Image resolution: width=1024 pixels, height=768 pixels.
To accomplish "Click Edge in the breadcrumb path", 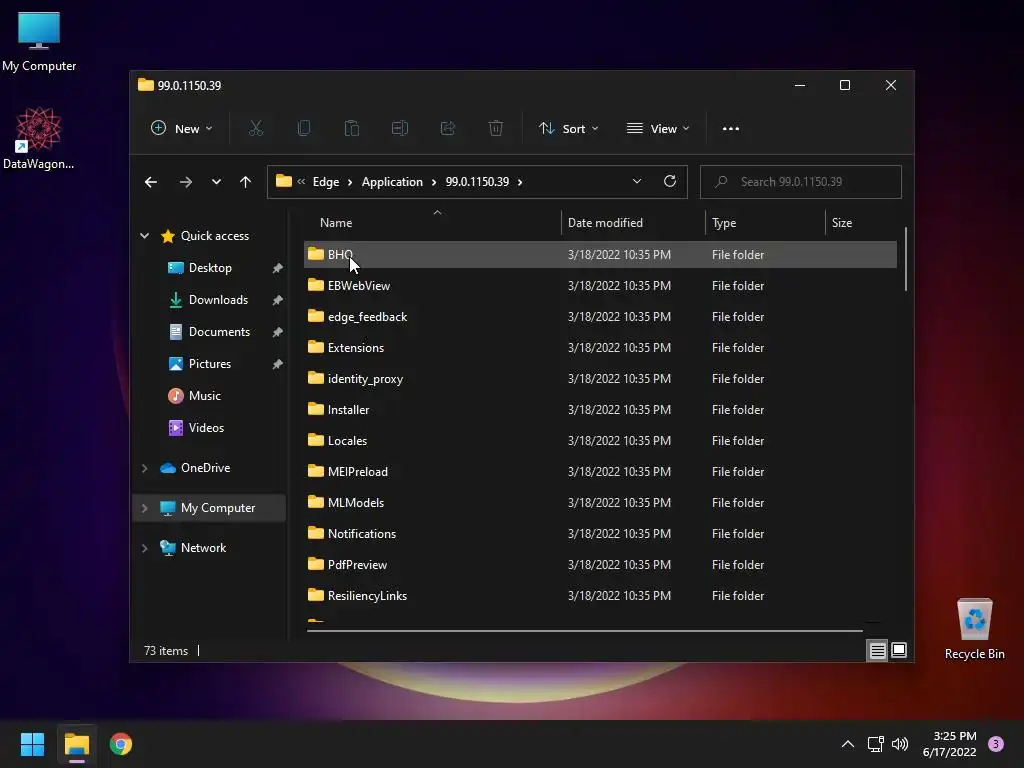I will [x=326, y=182].
